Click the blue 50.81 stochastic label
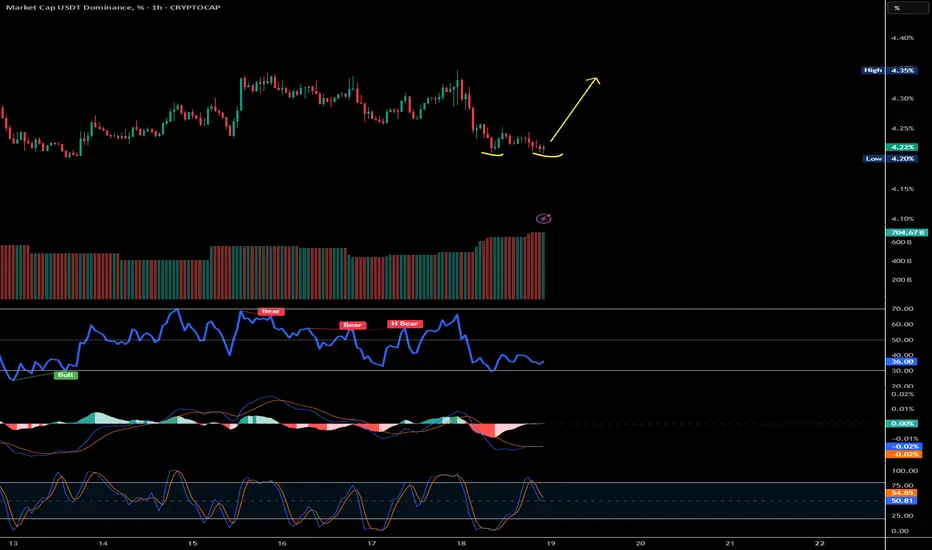This screenshot has width=932, height=550. tap(902, 501)
